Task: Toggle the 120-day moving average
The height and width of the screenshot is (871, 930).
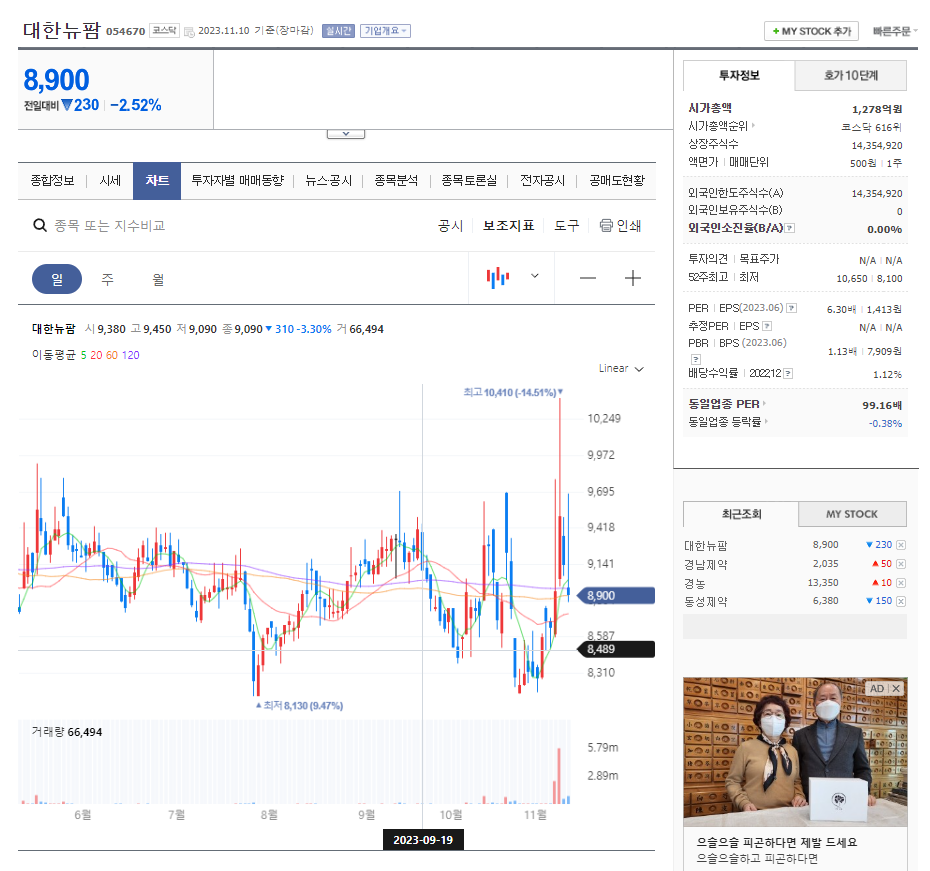Action: pos(130,355)
